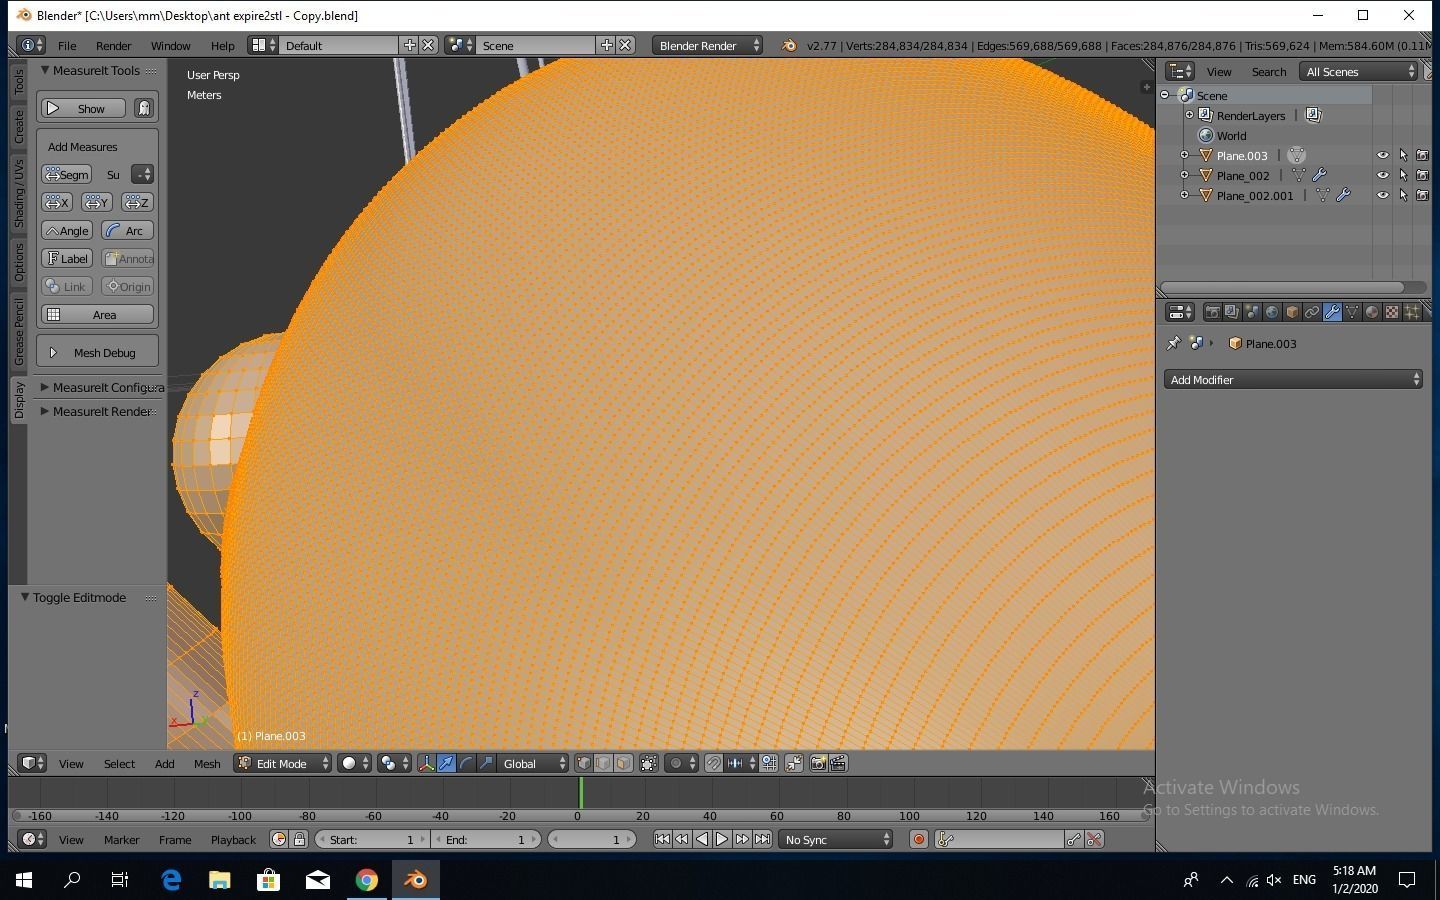The width and height of the screenshot is (1440, 900).
Task: Click the Edge select mode icon
Action: [x=604, y=764]
